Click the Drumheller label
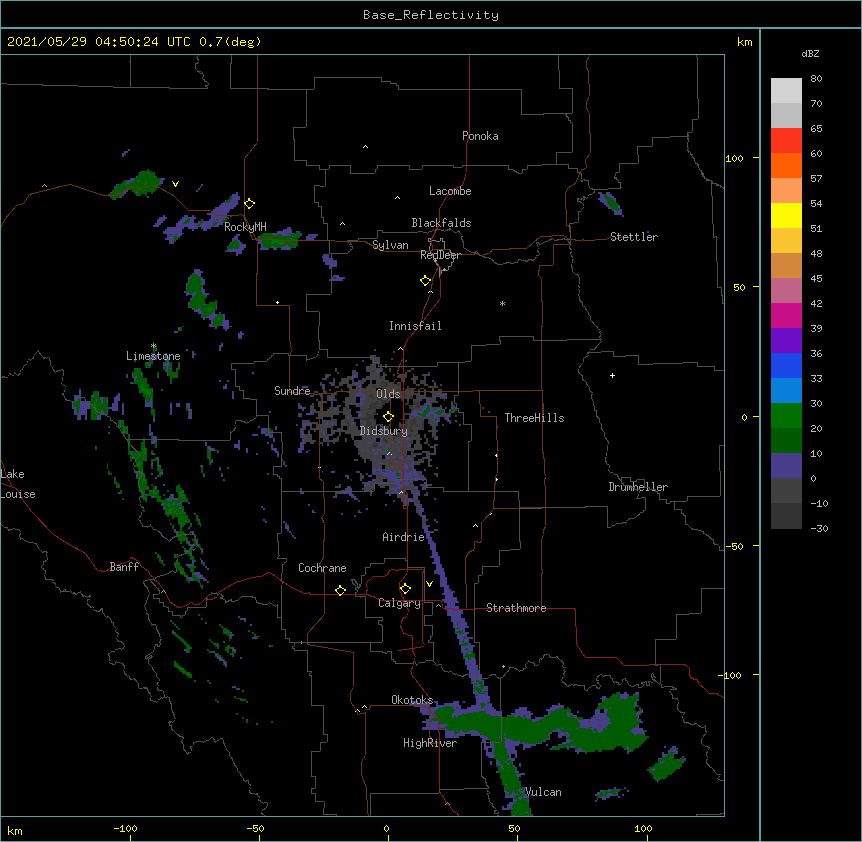 point(638,487)
